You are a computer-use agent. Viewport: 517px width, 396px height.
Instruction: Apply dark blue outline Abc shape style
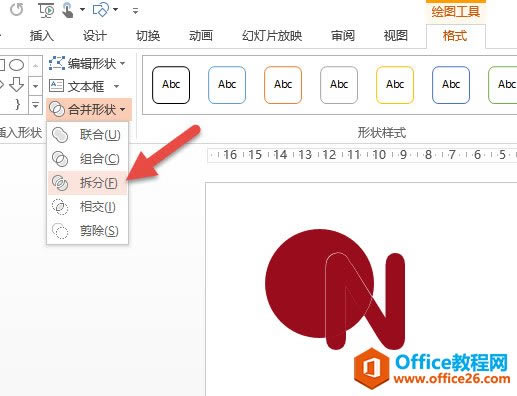coord(451,85)
